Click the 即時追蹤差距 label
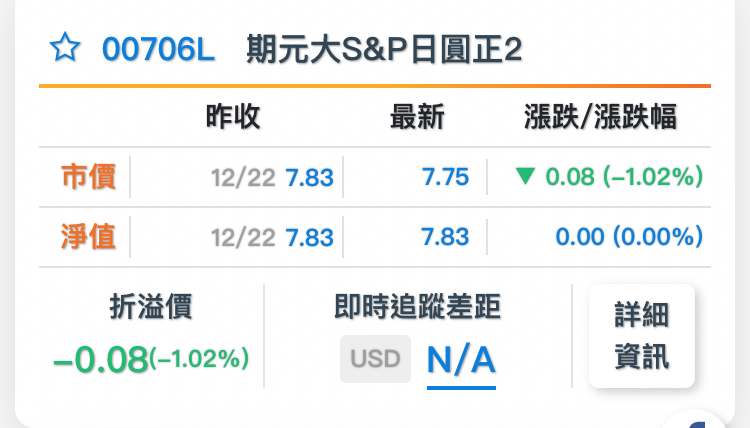Viewport: 750px width, 428px height. click(417, 306)
